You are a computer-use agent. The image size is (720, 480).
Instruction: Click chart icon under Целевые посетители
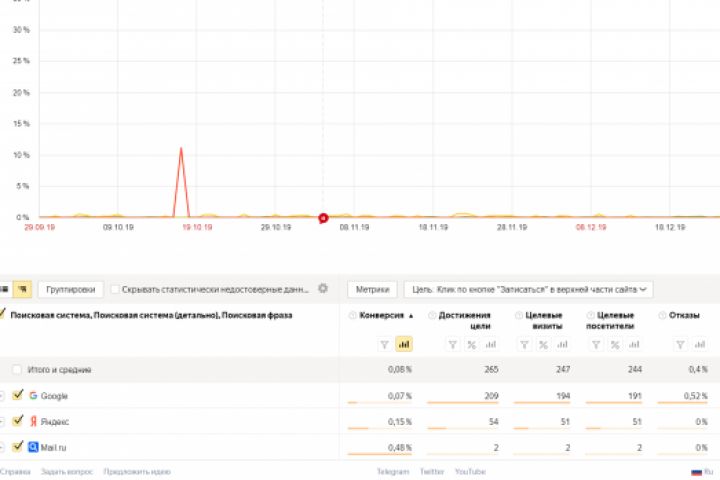point(635,344)
